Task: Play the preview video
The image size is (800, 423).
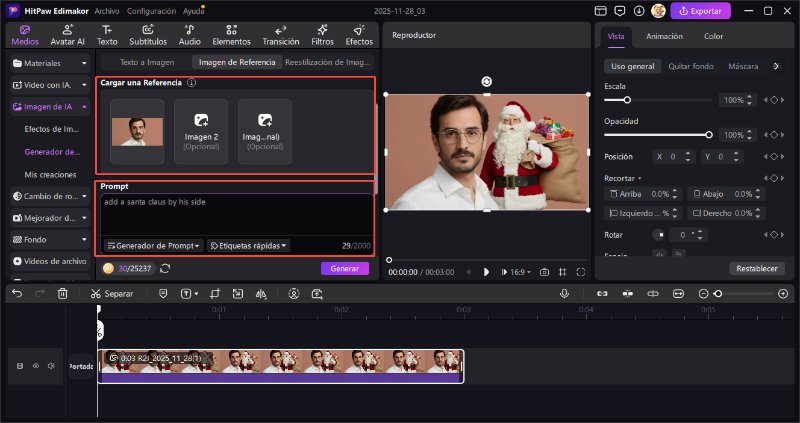Action: [486, 272]
